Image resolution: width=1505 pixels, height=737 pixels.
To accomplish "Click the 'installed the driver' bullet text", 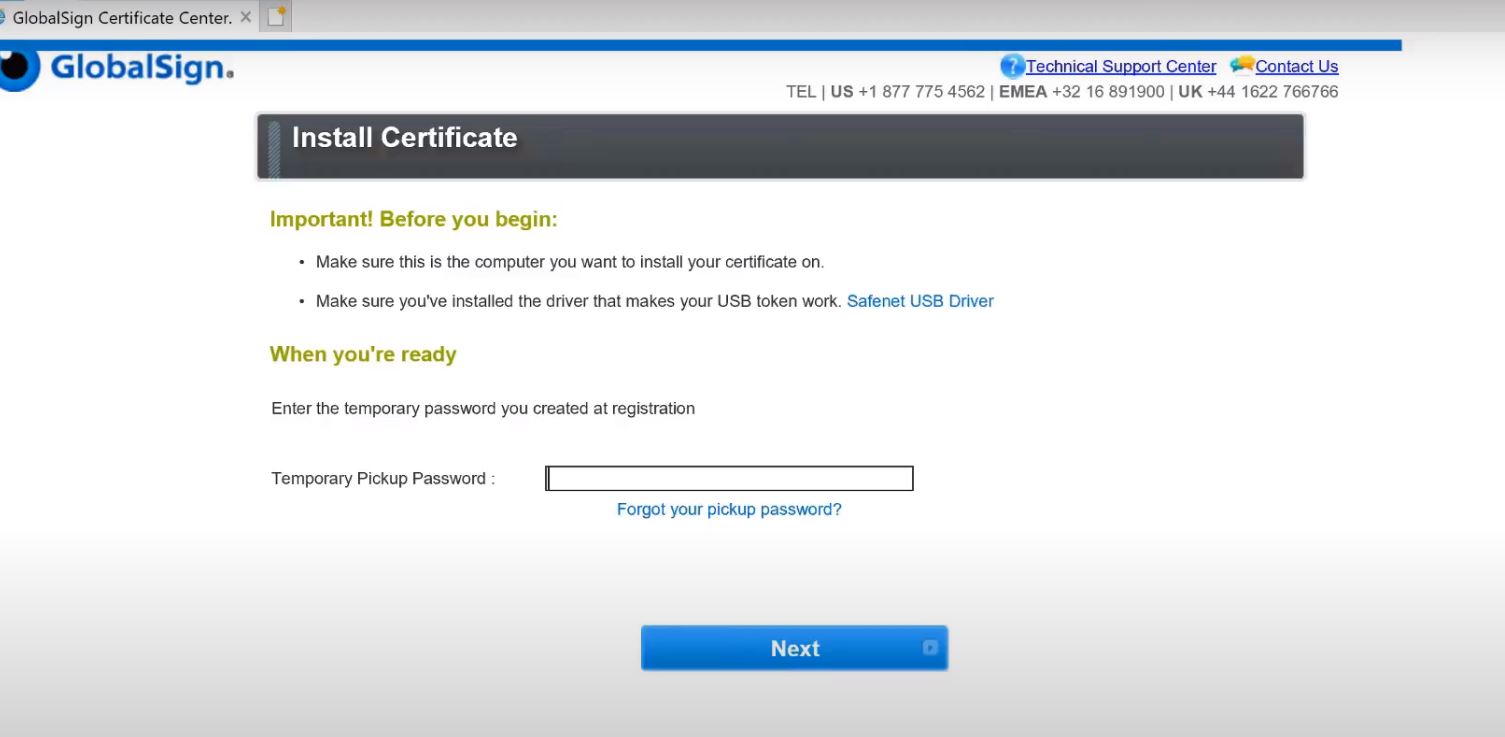I will (579, 301).
